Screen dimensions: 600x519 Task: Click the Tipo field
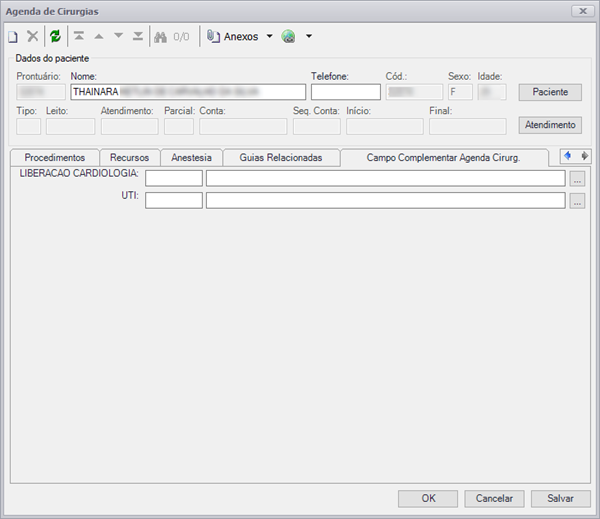click(28, 127)
